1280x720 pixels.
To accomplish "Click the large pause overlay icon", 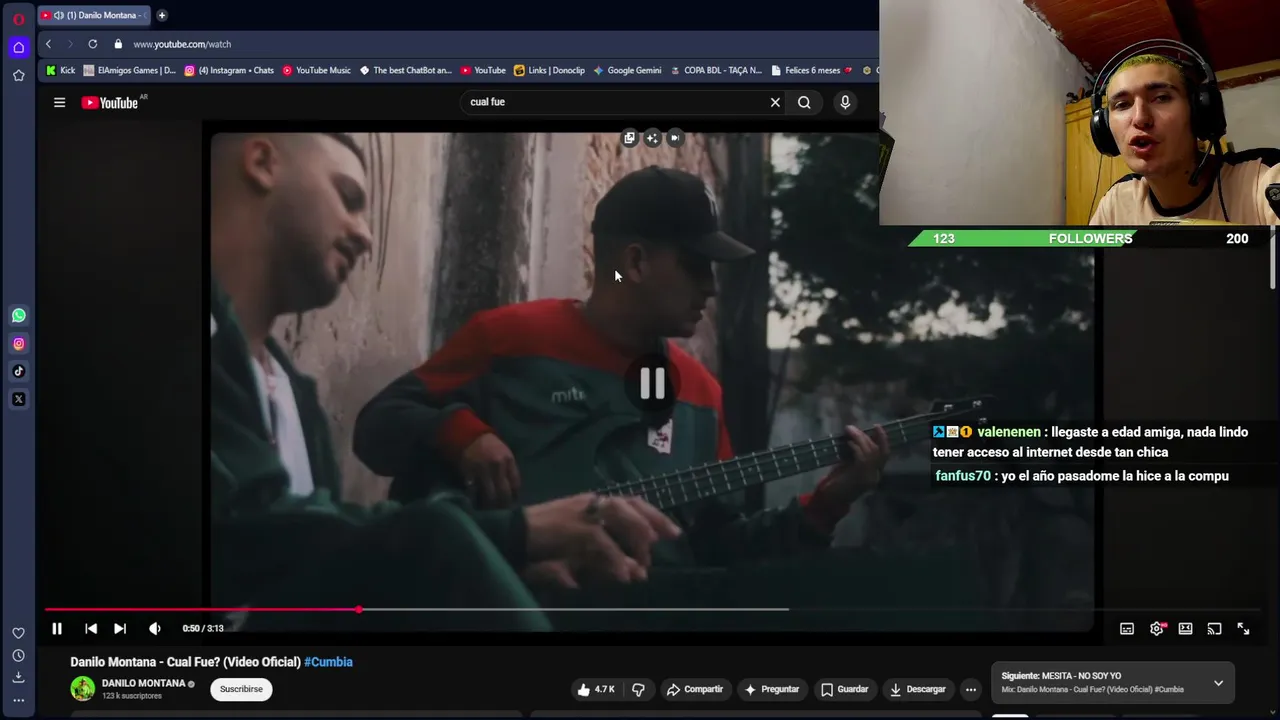I will (652, 383).
